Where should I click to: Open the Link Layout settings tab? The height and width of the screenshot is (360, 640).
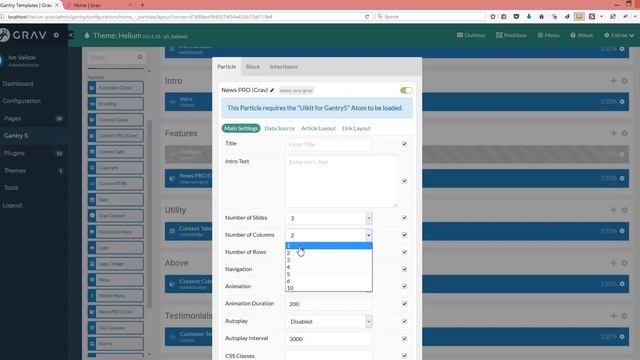(356, 128)
